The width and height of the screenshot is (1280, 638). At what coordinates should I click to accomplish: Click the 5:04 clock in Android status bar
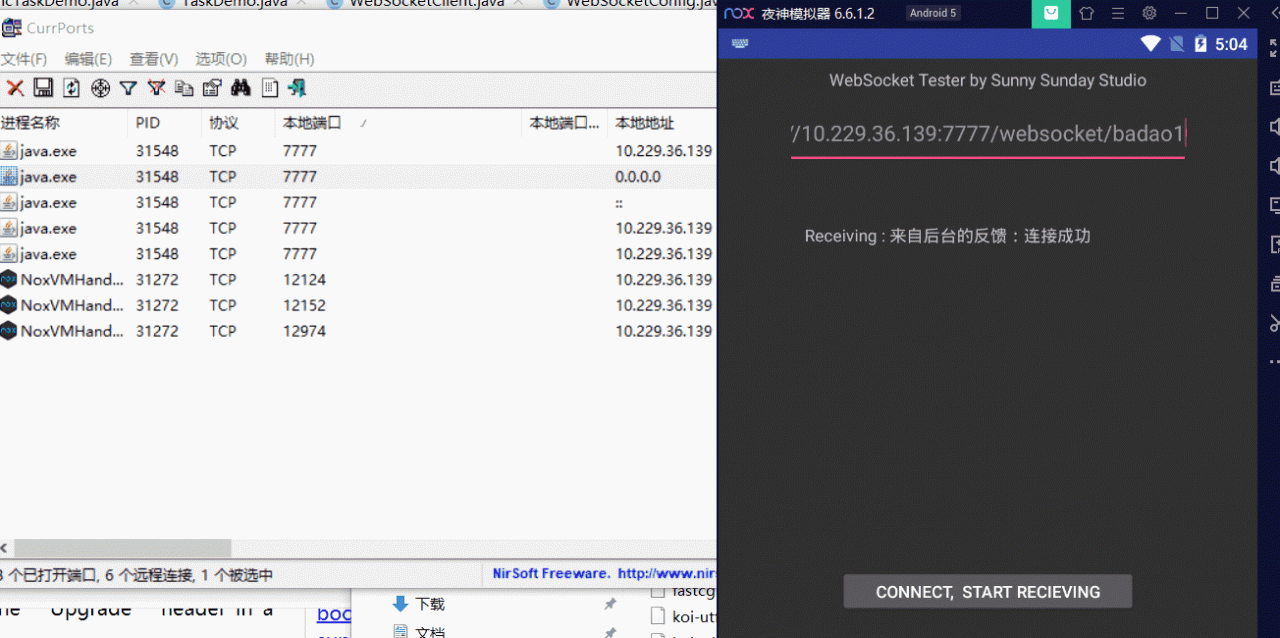pyautogui.click(x=1231, y=44)
